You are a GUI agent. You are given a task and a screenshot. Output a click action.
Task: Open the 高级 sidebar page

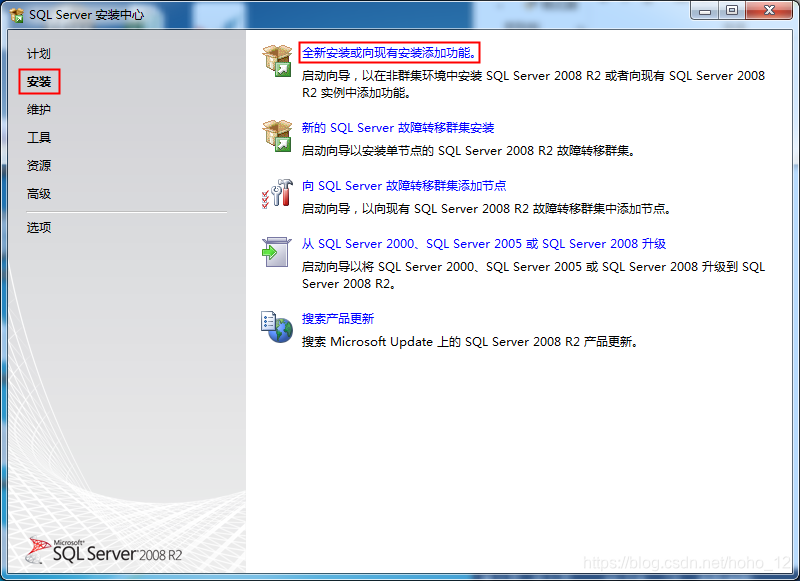39,194
